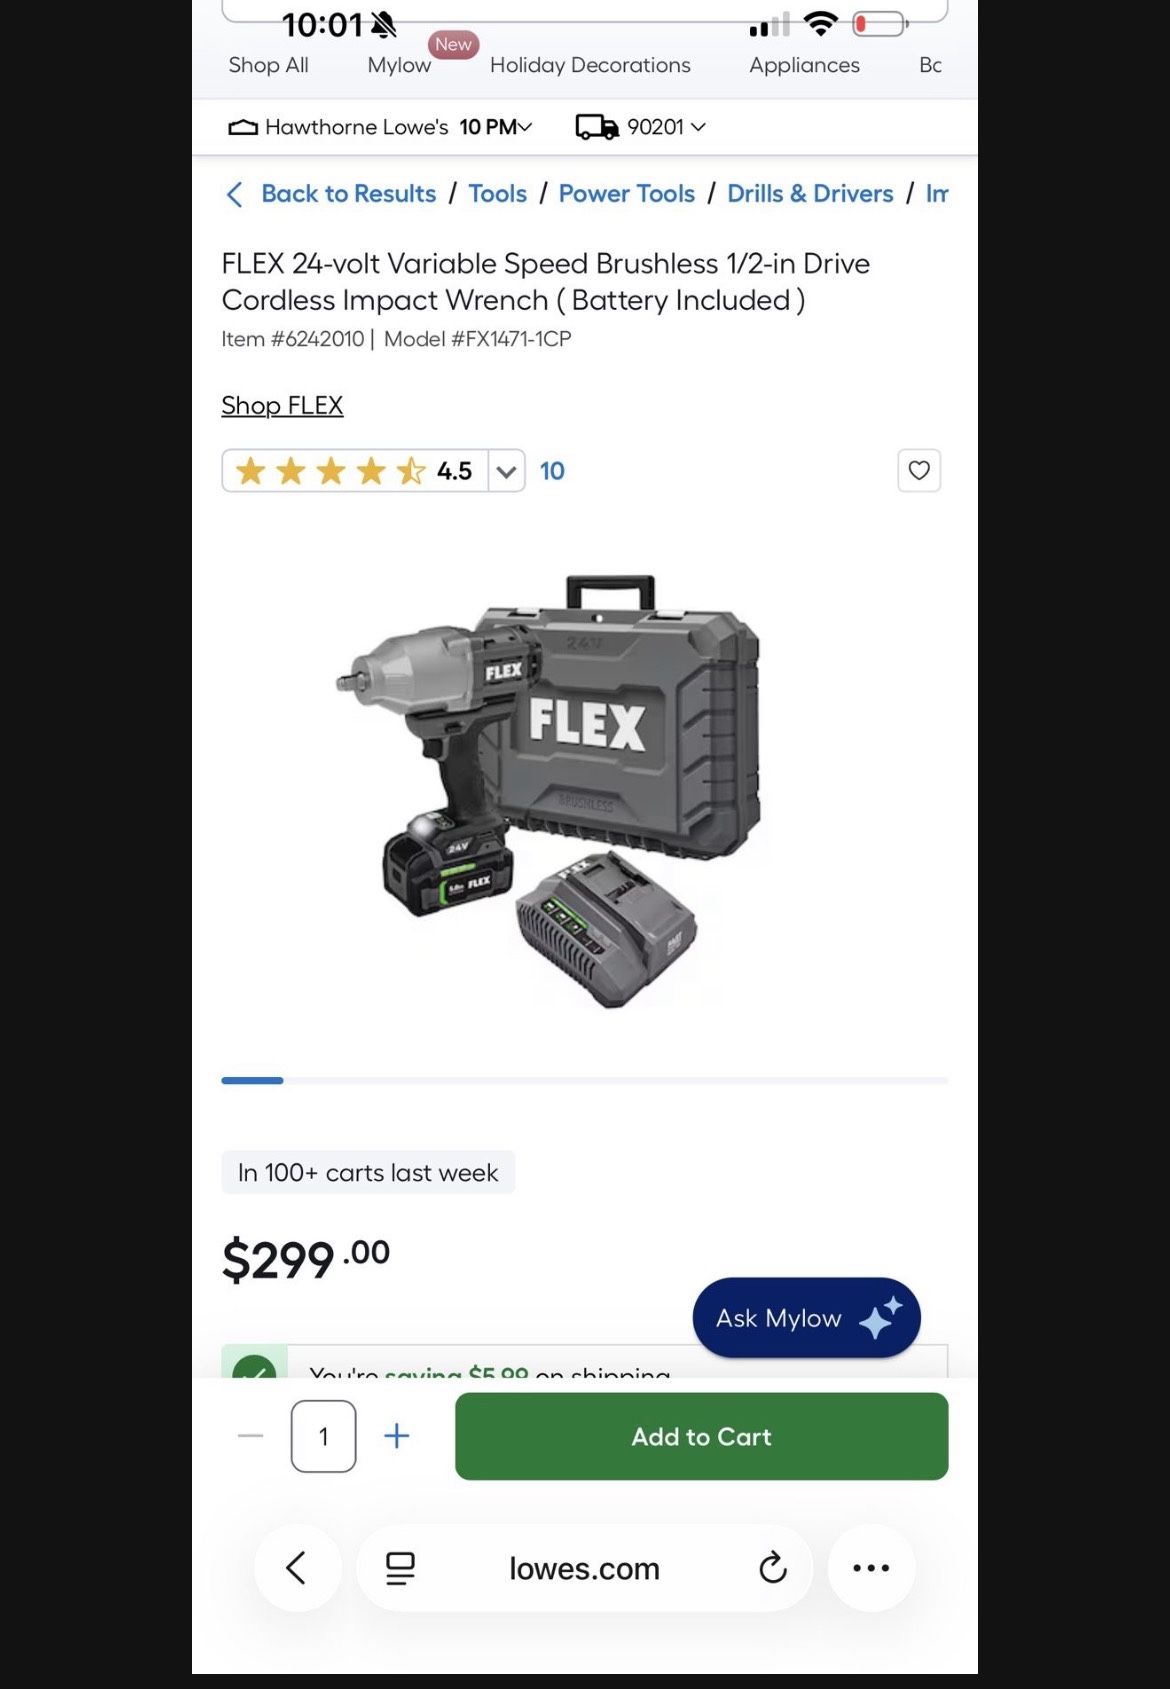1170x1689 pixels.
Task: Go to the Appliances tab
Action: point(804,65)
